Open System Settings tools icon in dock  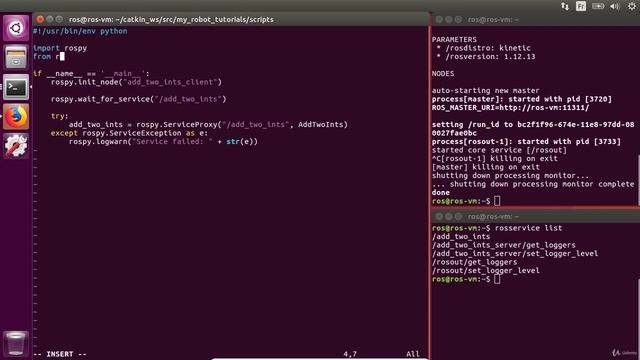click(16, 146)
